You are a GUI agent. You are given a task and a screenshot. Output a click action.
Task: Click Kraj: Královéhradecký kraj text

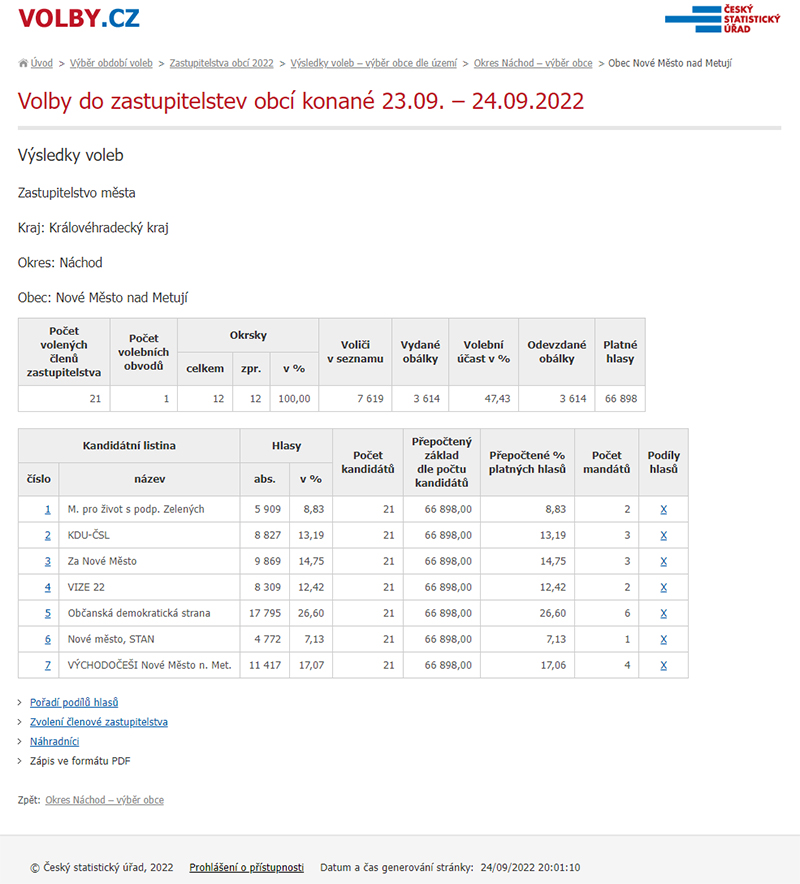pyautogui.click(x=93, y=228)
